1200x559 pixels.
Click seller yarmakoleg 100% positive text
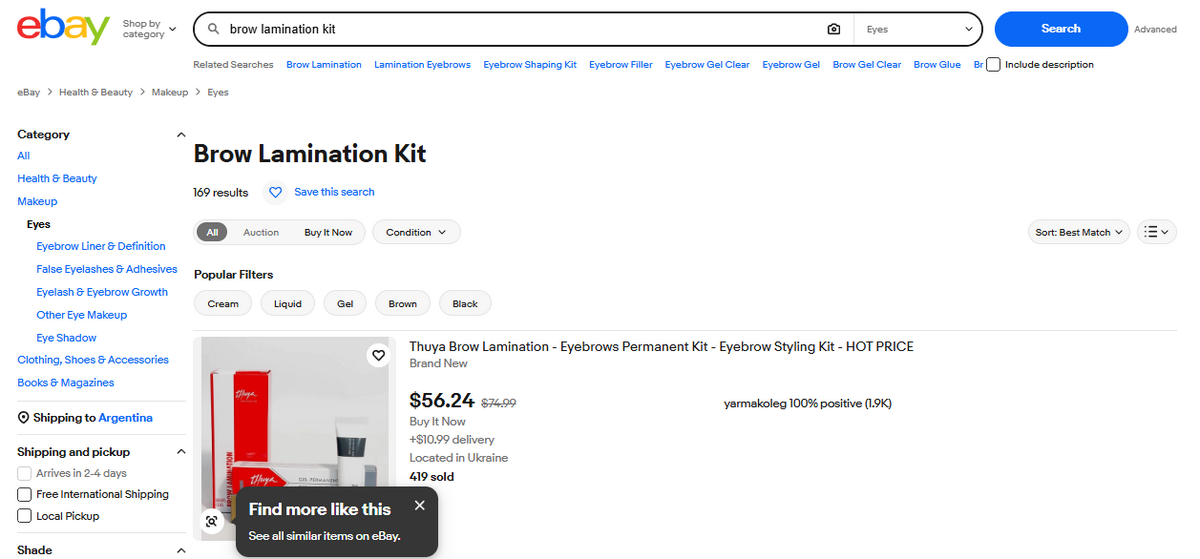click(x=808, y=404)
